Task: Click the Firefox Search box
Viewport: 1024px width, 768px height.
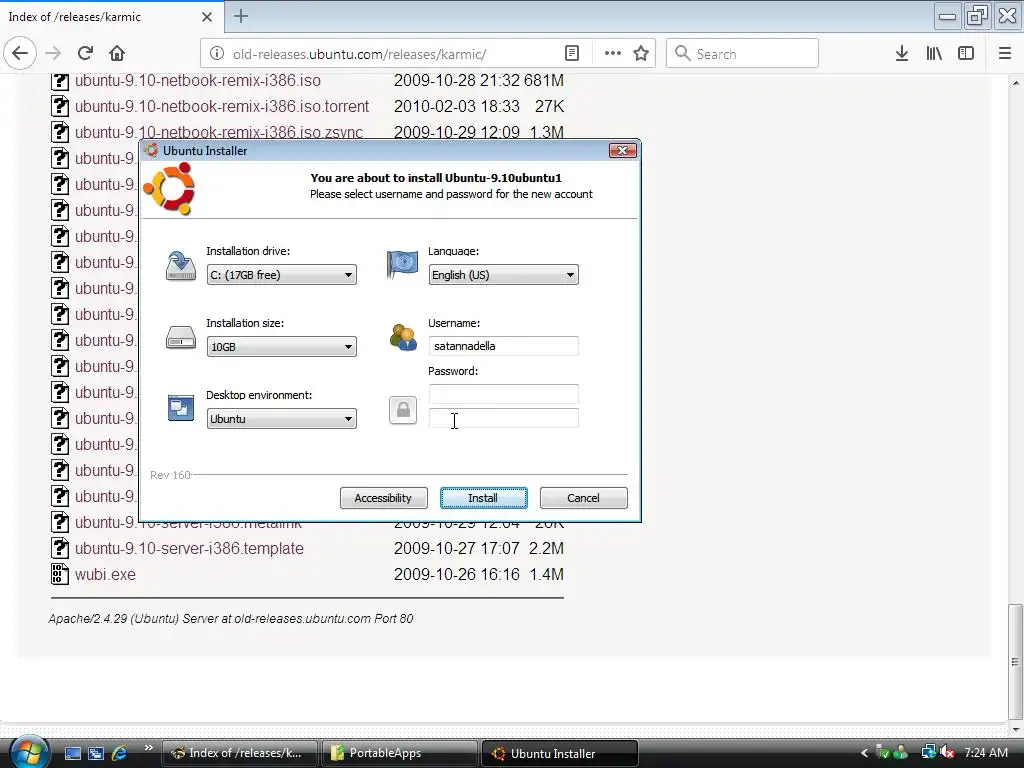Action: tap(743, 54)
